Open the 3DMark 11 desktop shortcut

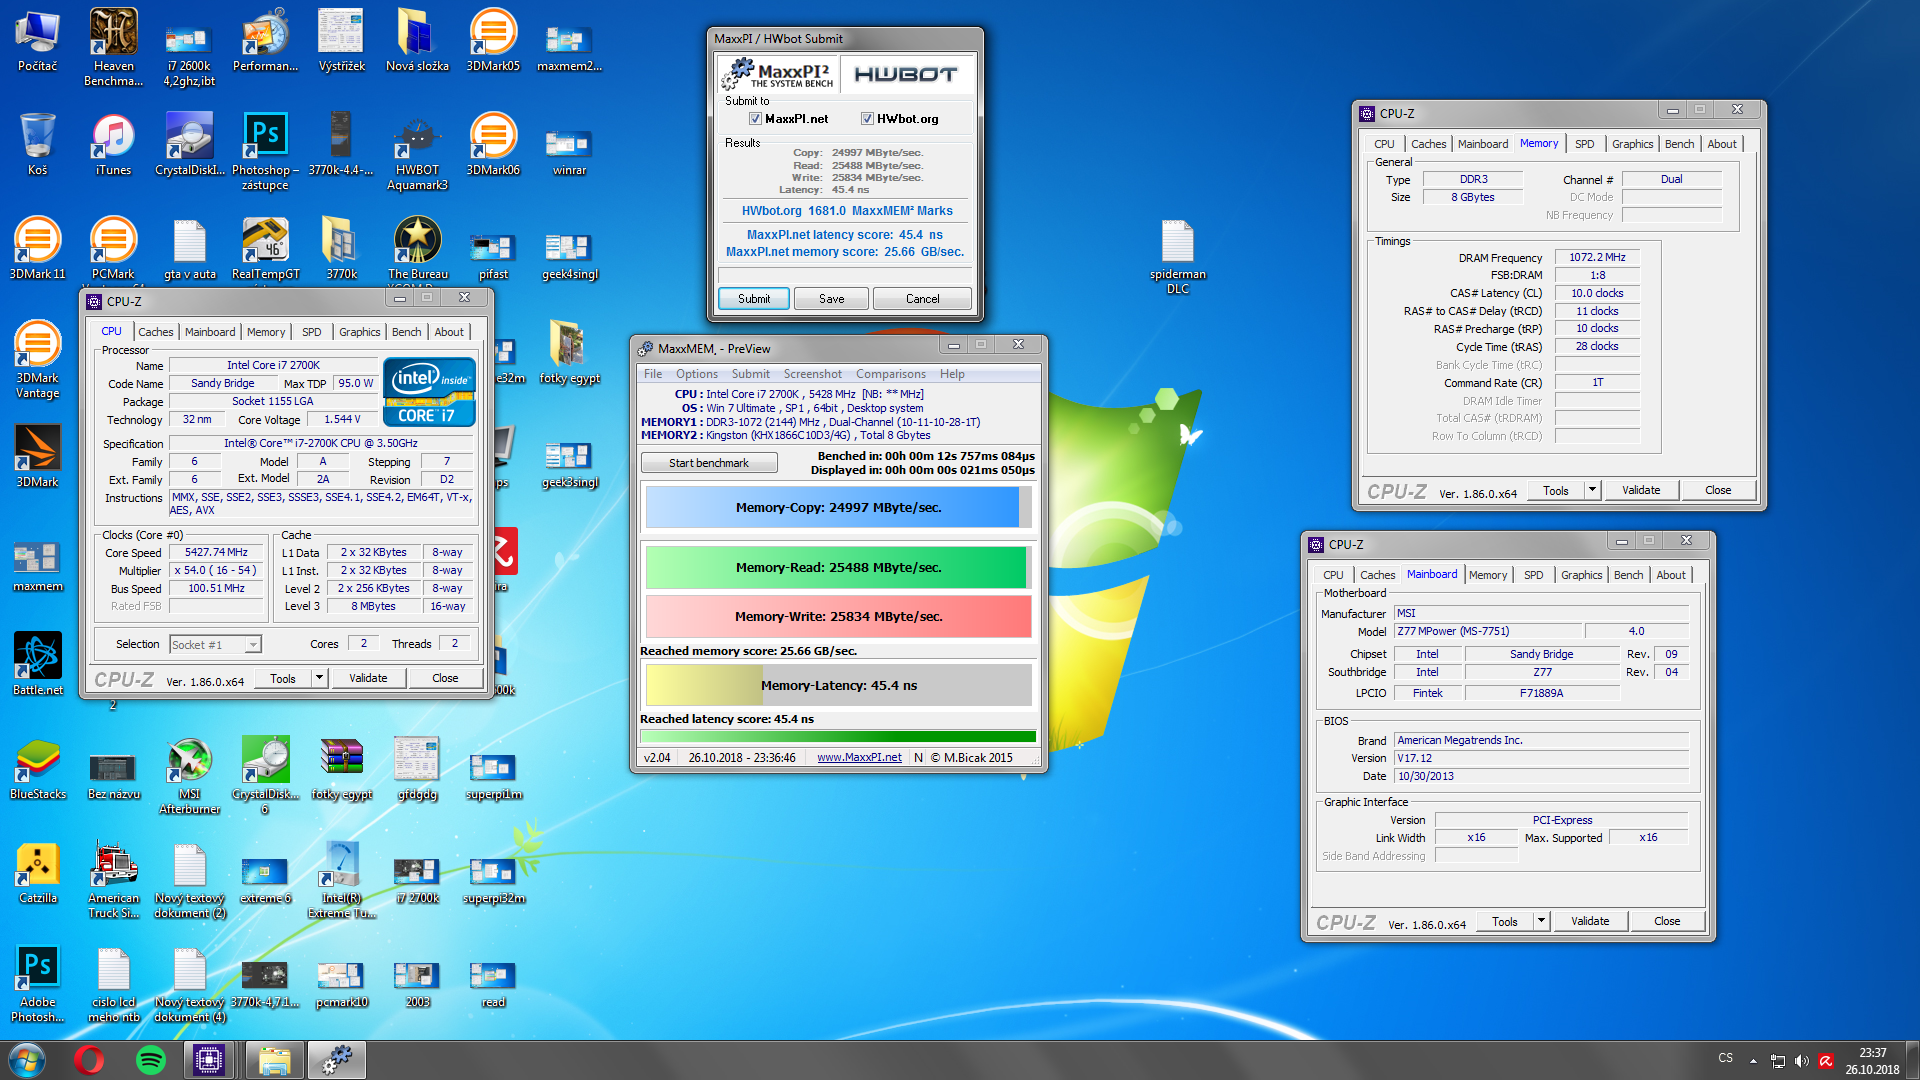point(37,248)
